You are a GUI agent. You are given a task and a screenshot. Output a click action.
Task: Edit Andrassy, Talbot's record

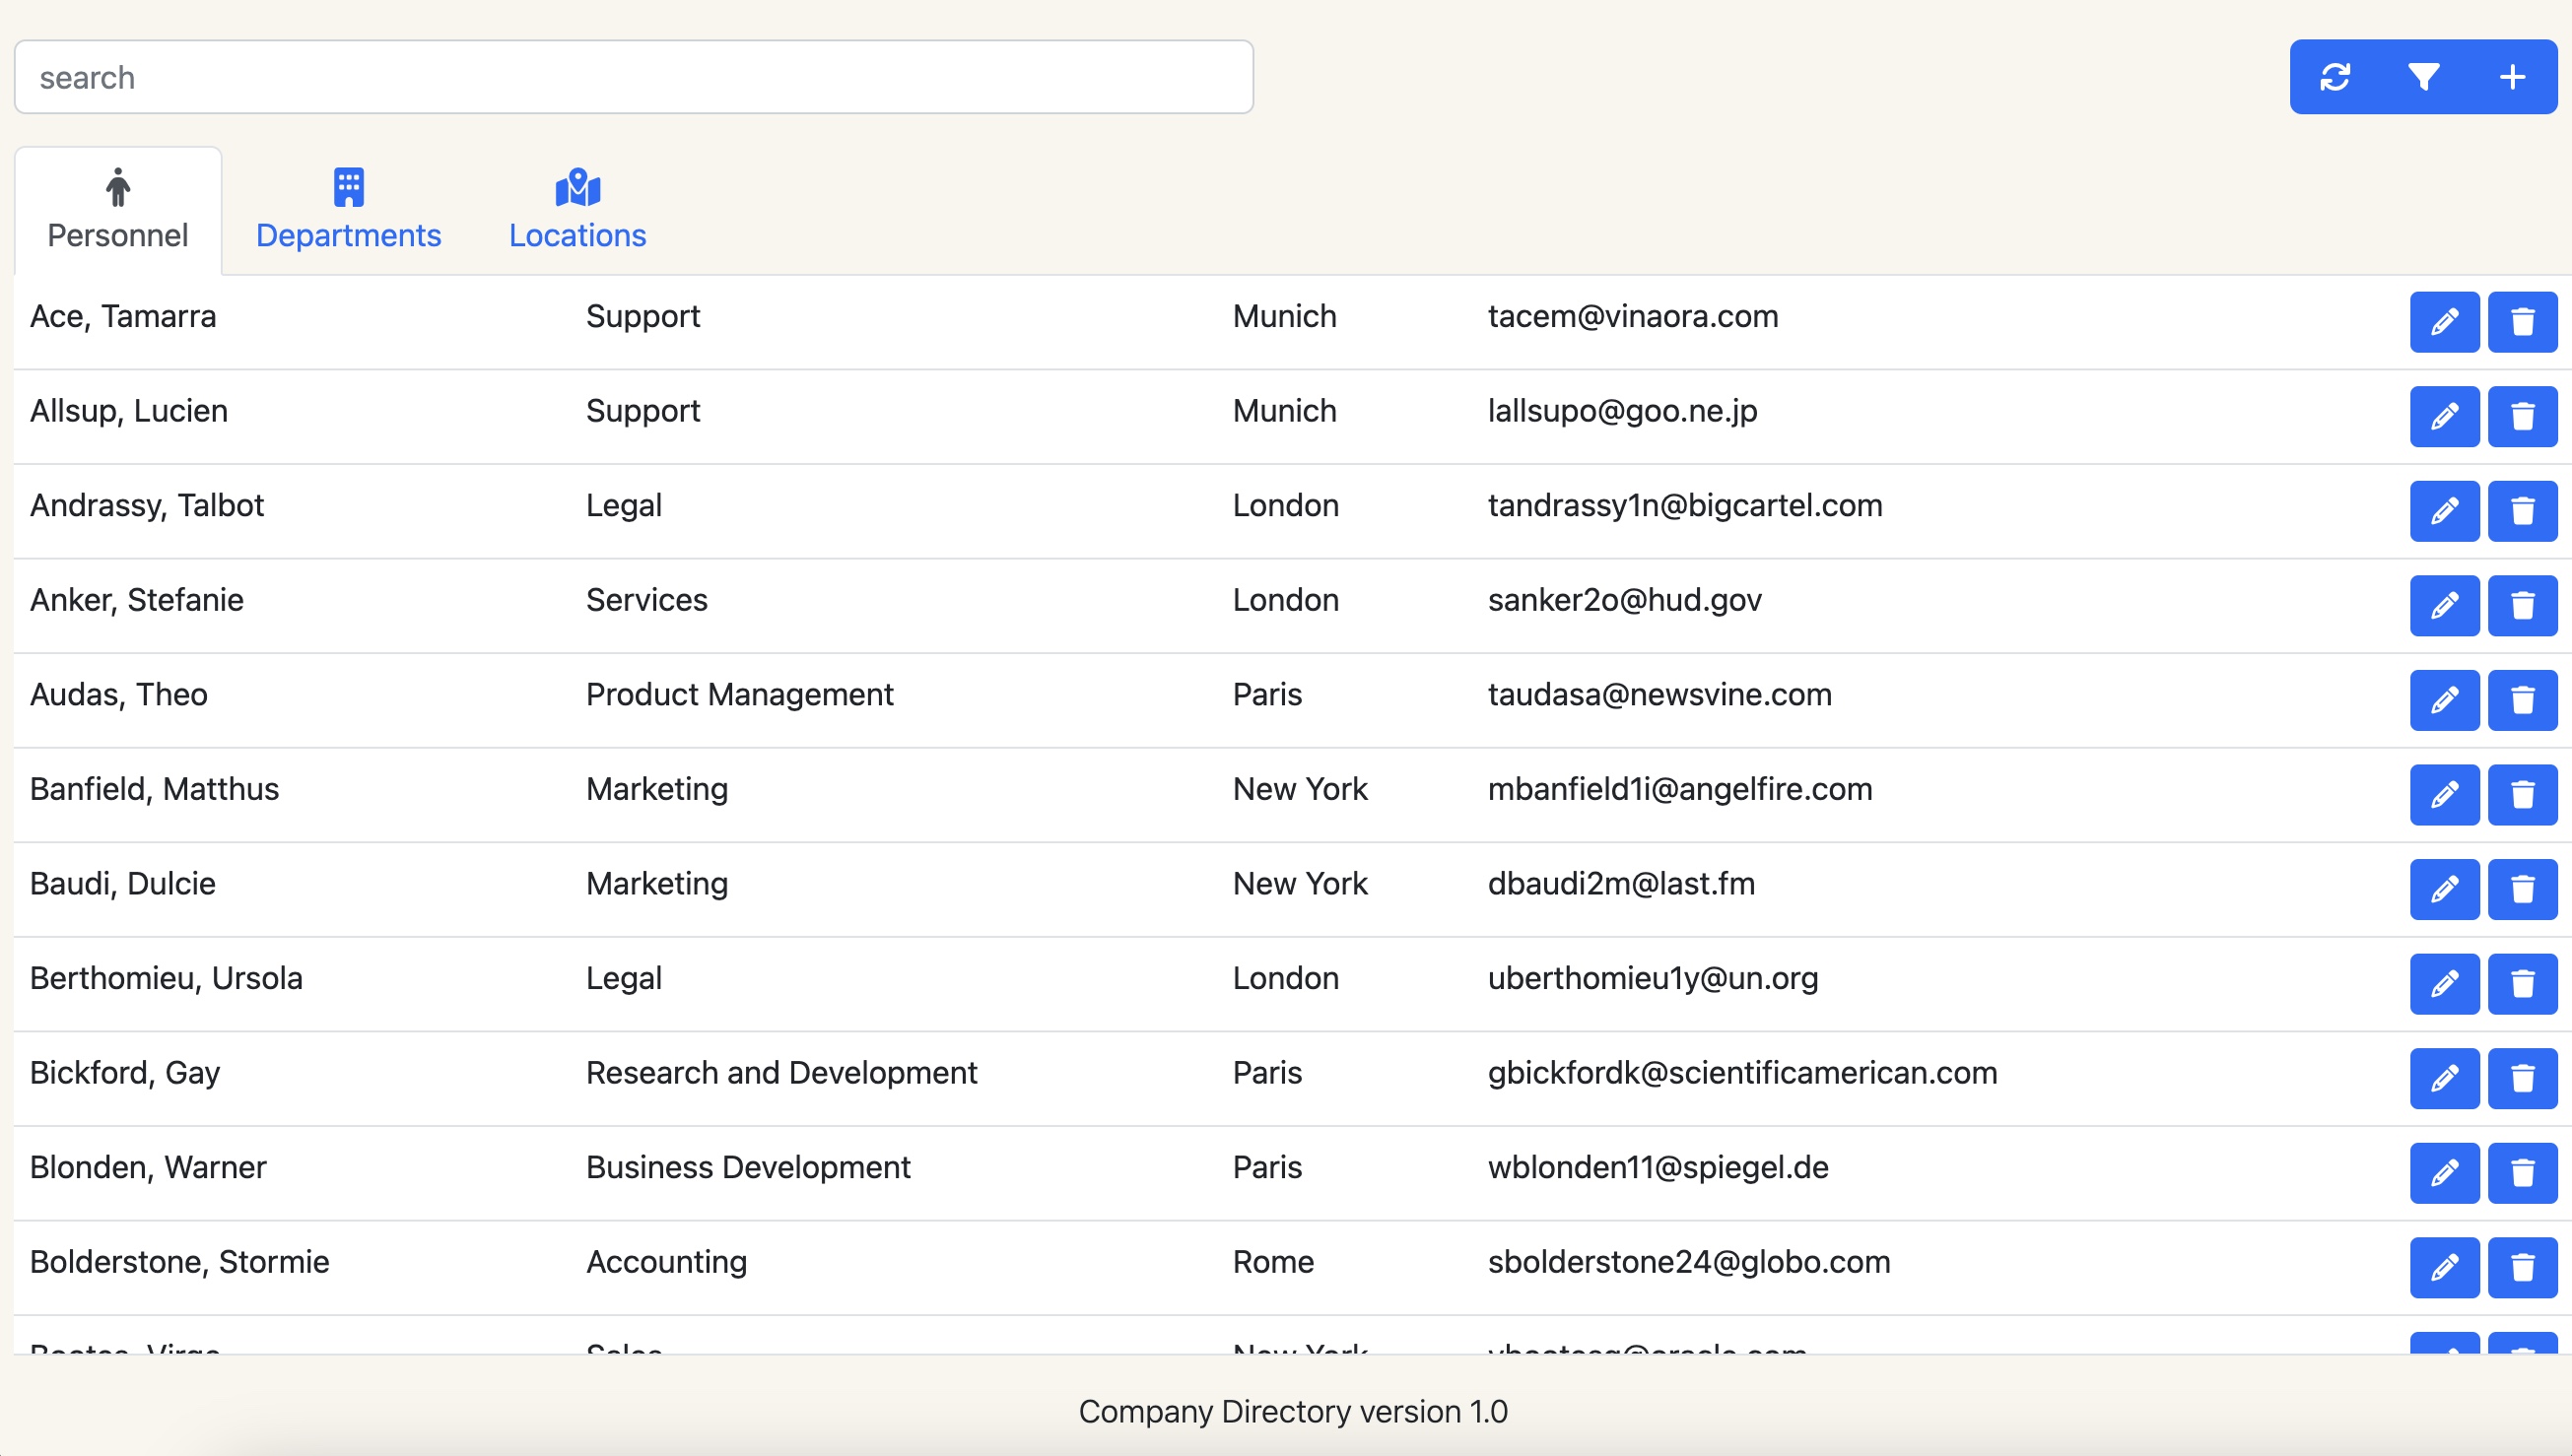pos(2444,511)
